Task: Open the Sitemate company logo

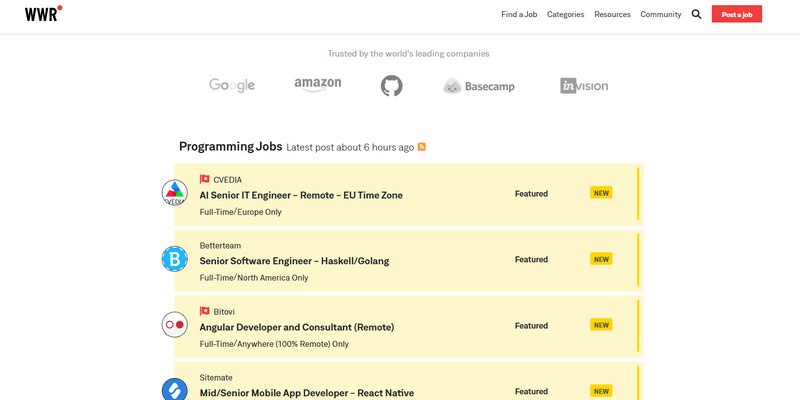Action: pyautogui.click(x=174, y=389)
